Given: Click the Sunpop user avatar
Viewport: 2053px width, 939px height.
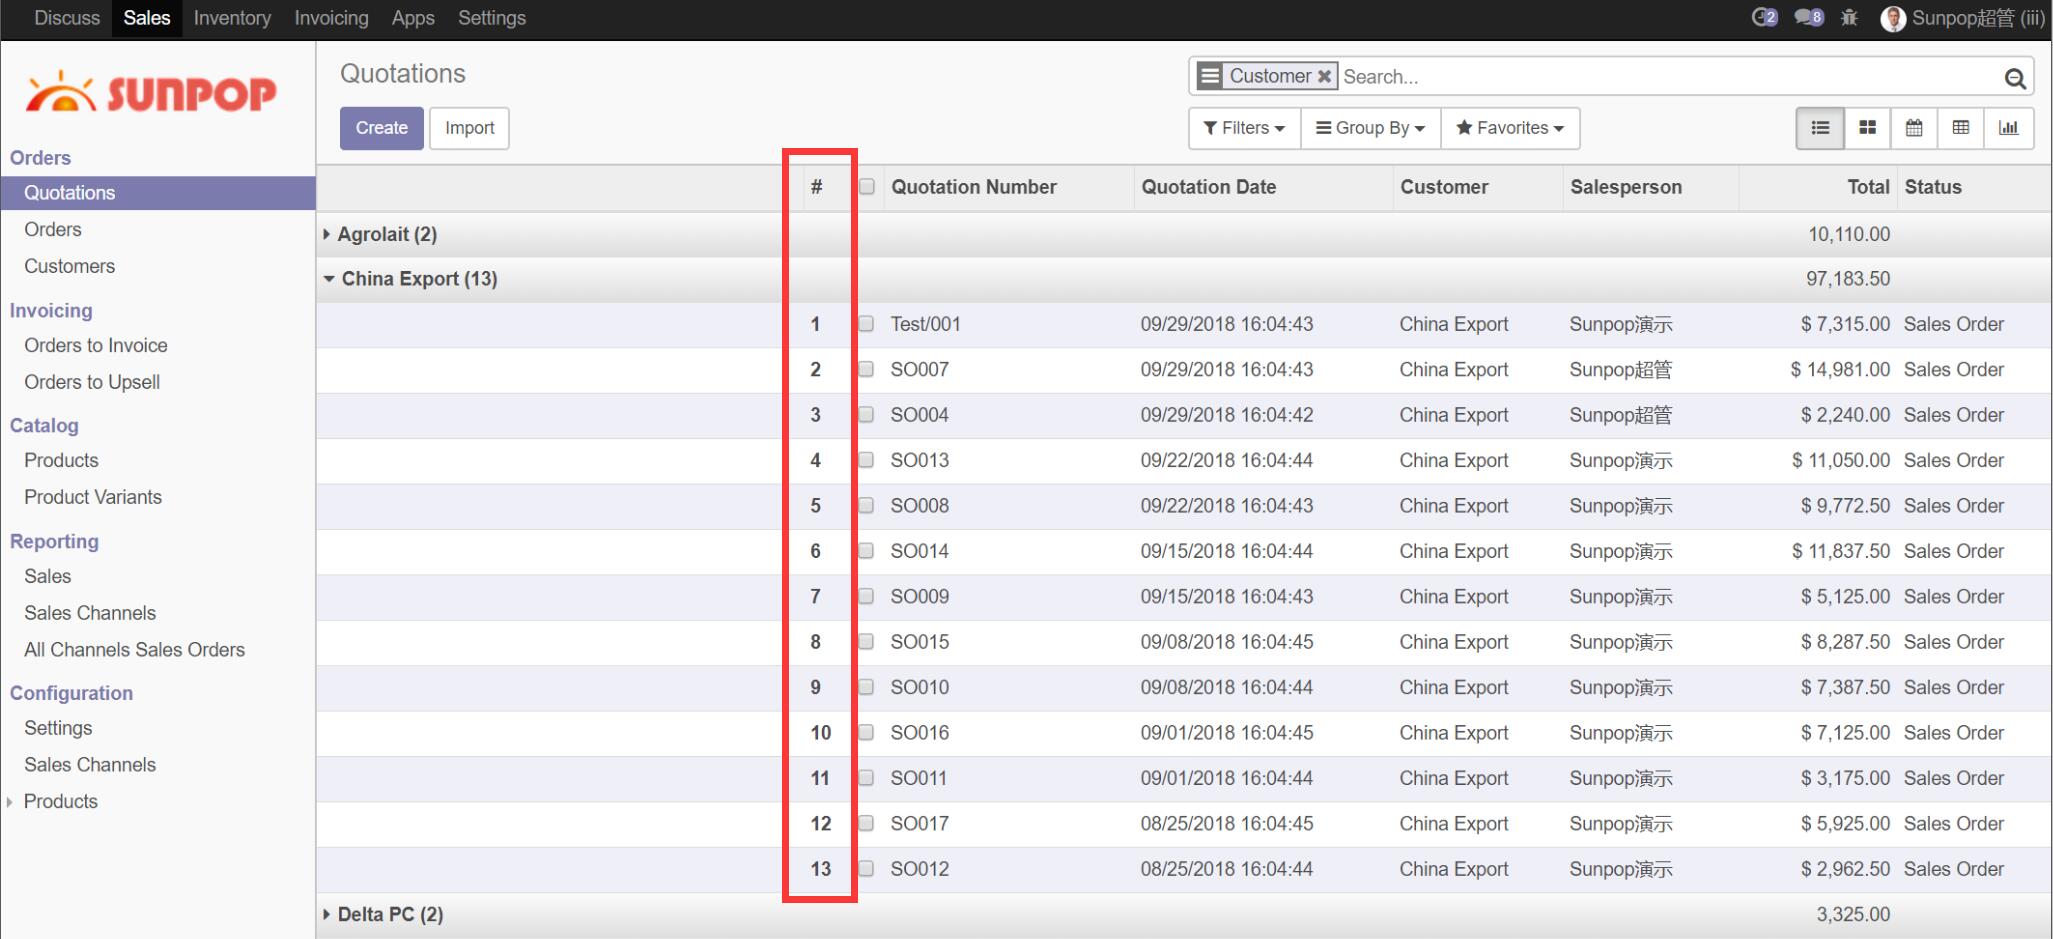Looking at the screenshot, I should click(1892, 19).
